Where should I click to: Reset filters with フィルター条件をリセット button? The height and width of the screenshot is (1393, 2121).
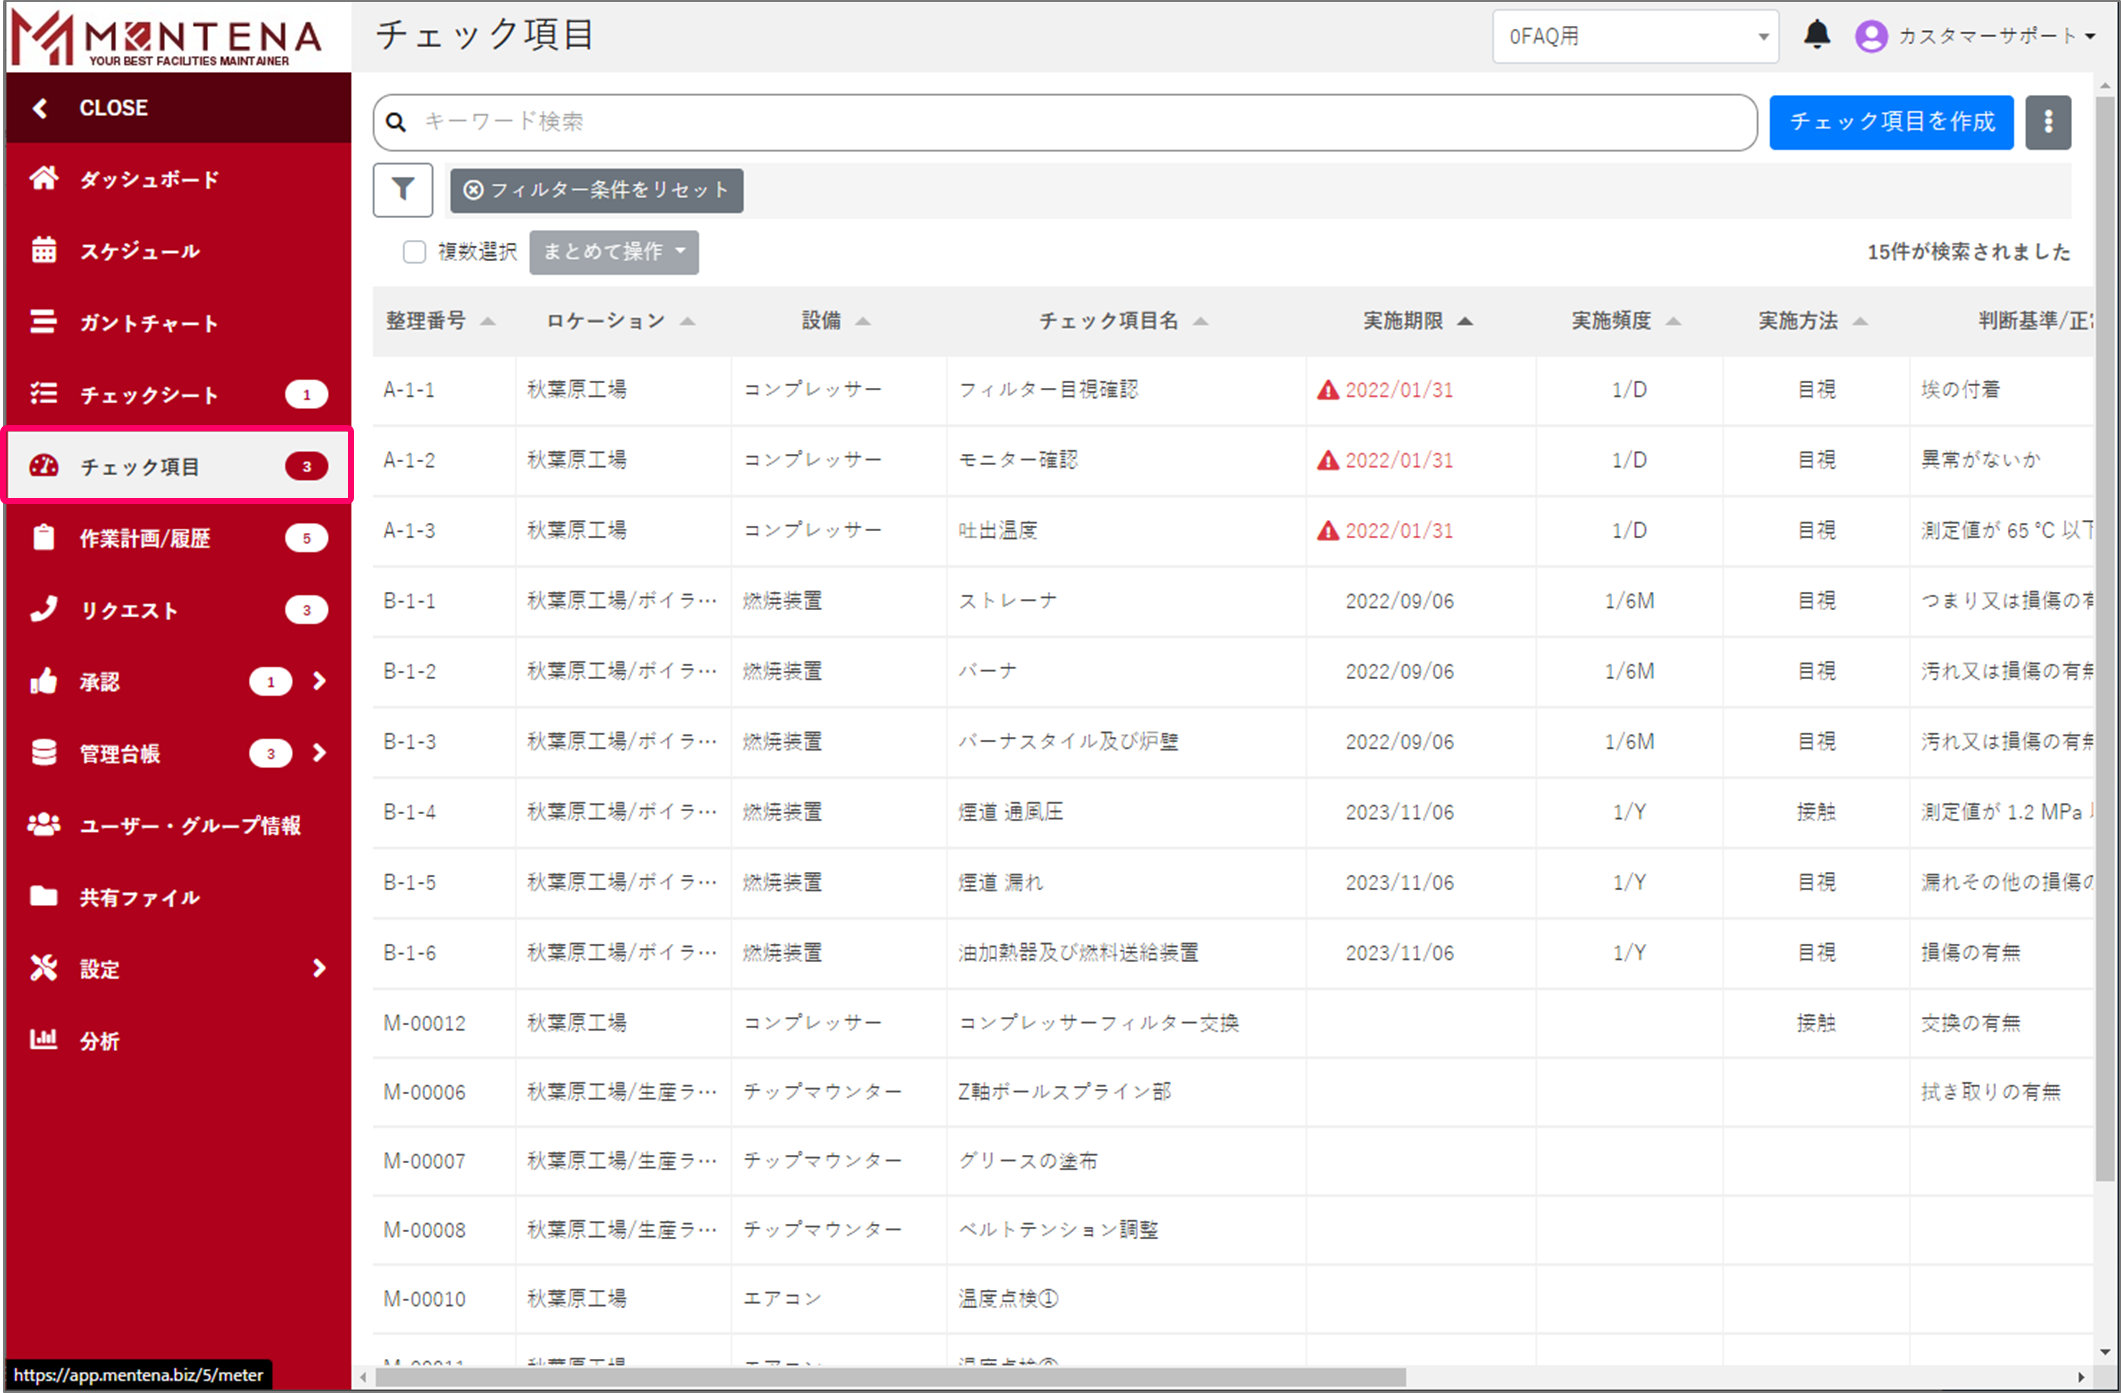[596, 190]
